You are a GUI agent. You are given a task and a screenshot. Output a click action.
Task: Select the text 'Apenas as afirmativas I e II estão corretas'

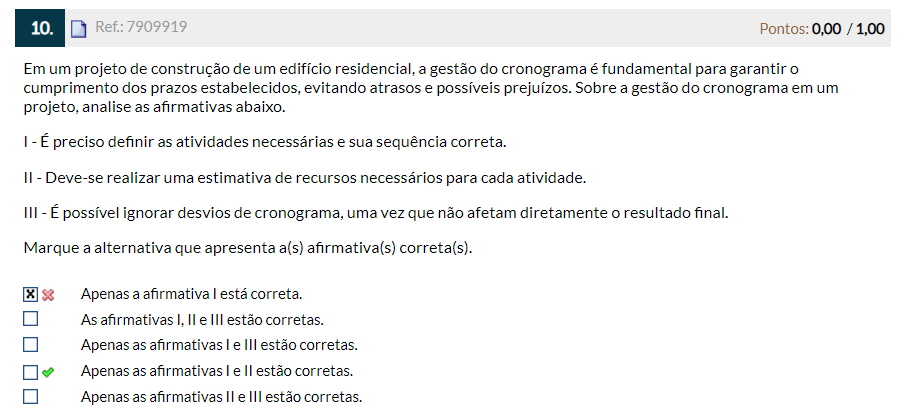tap(216, 371)
